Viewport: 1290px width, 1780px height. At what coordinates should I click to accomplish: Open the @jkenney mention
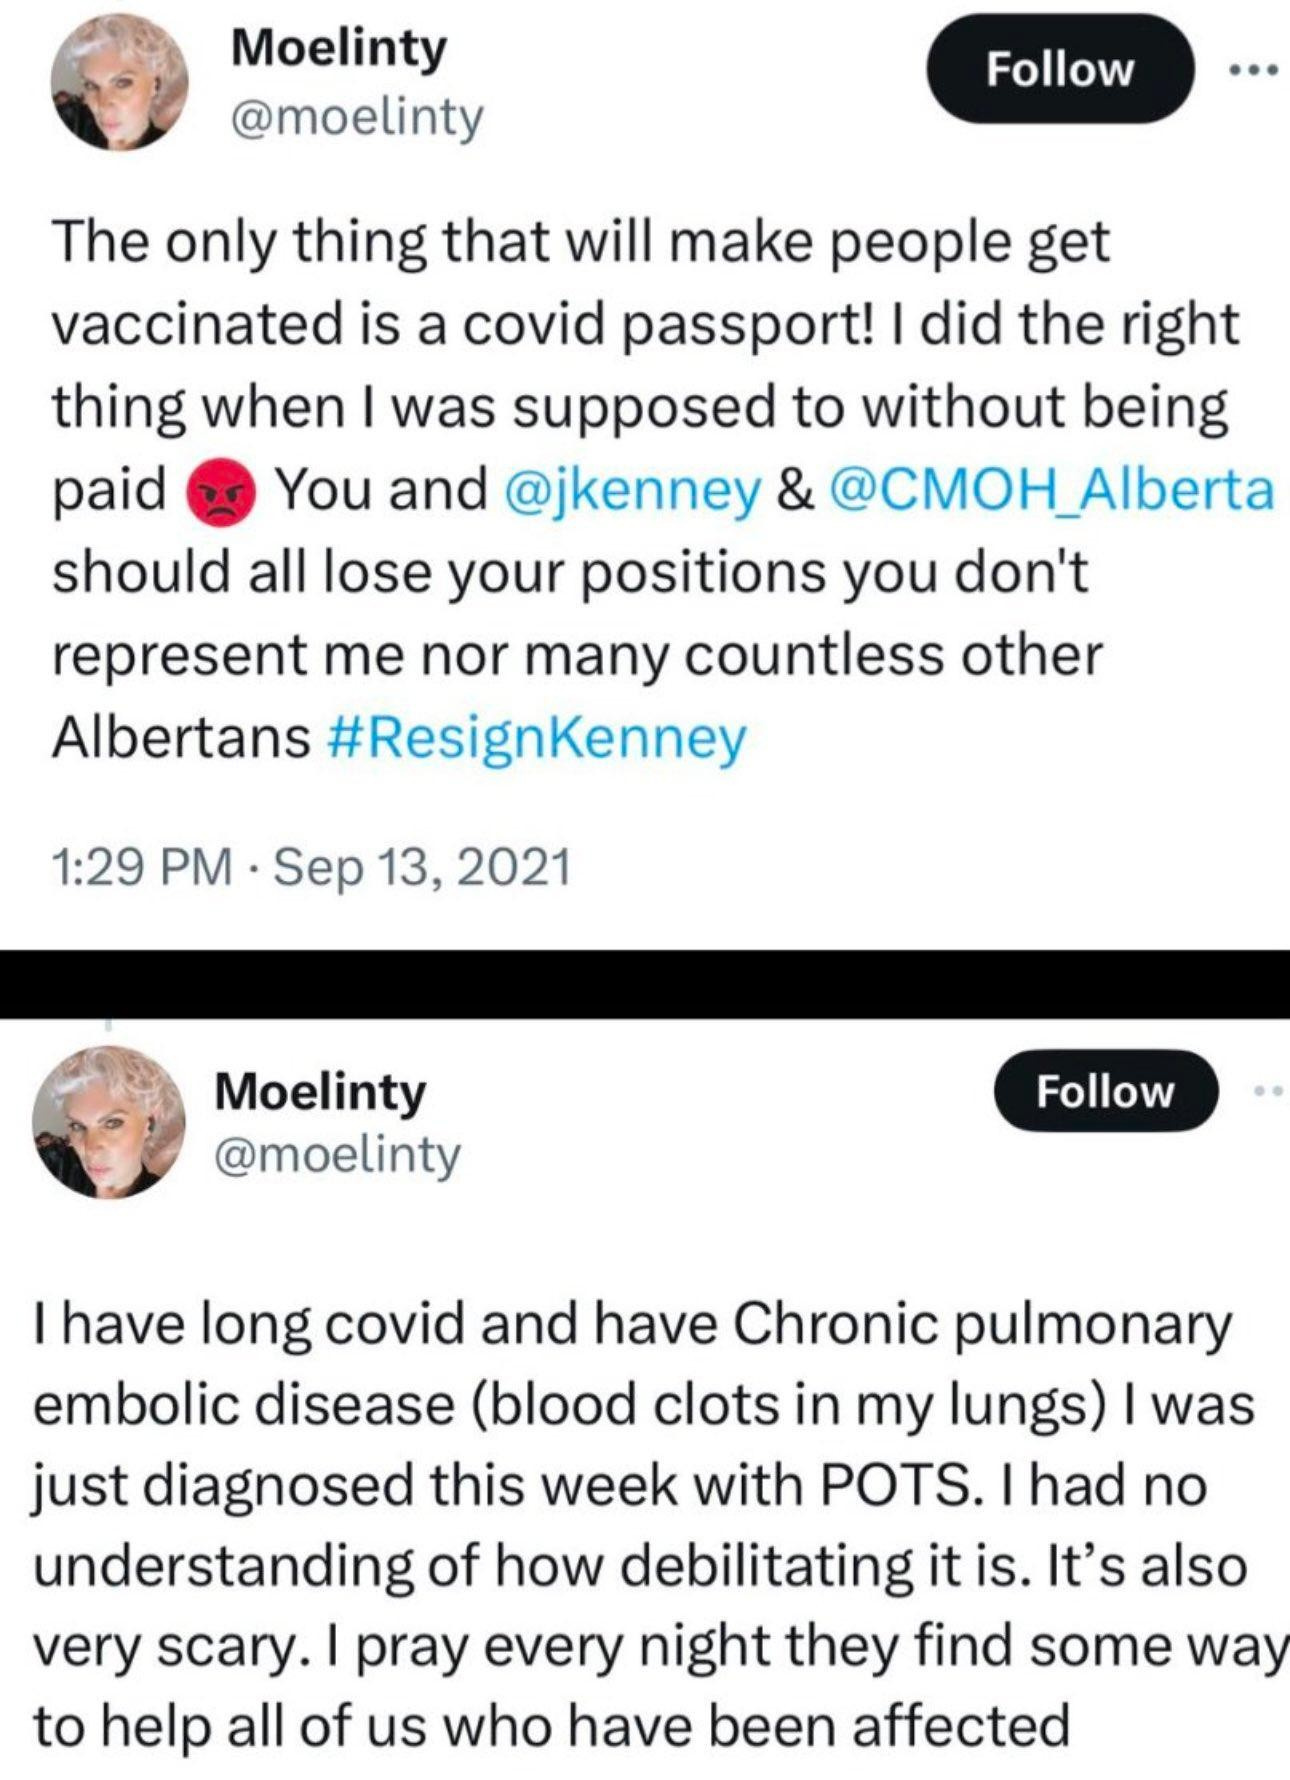pos(633,490)
